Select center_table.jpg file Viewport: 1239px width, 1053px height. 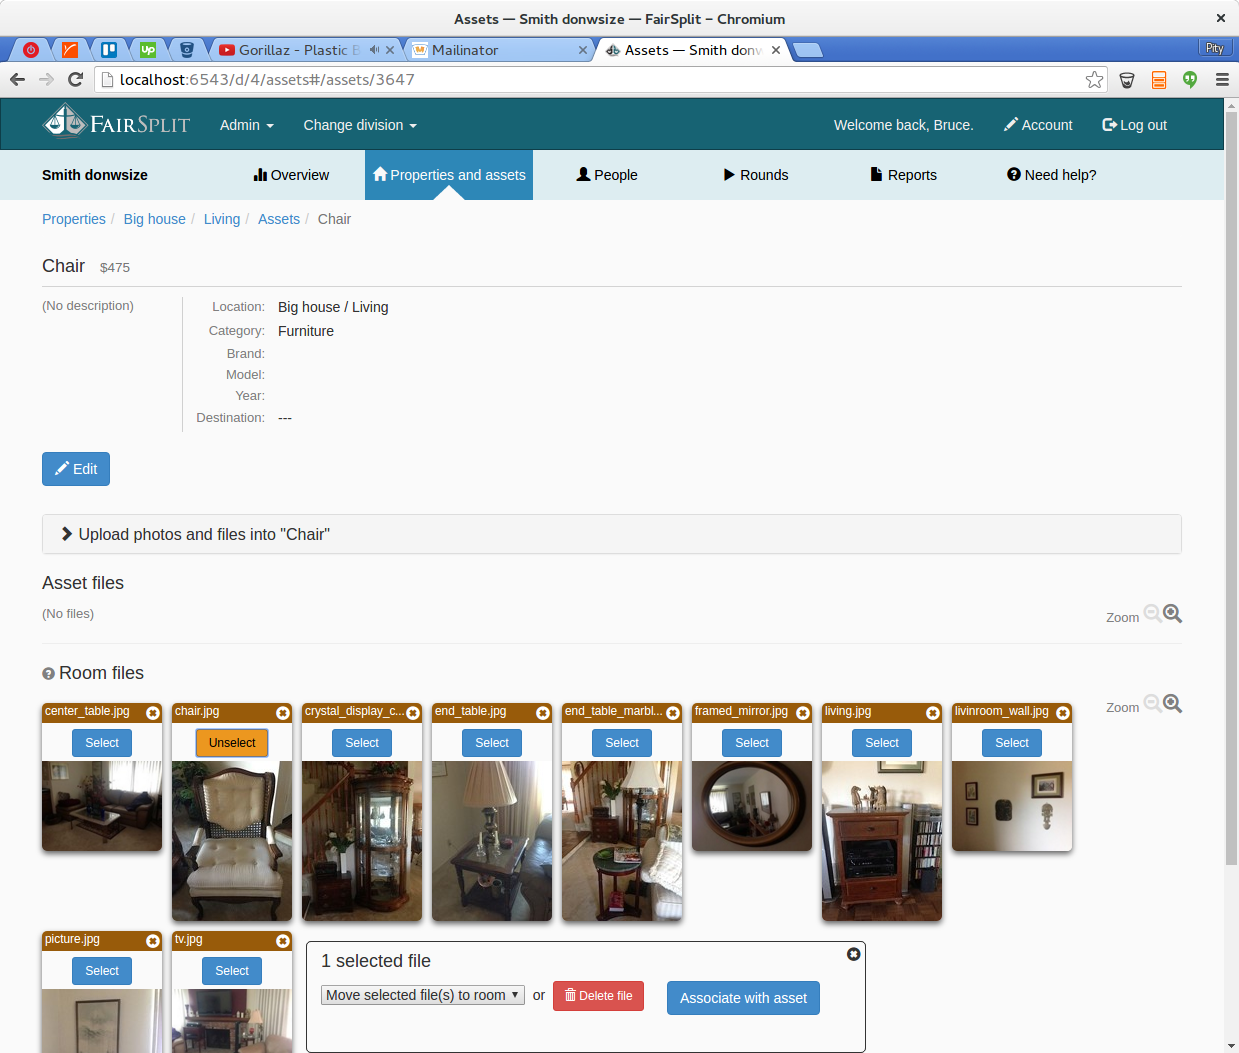(x=102, y=743)
